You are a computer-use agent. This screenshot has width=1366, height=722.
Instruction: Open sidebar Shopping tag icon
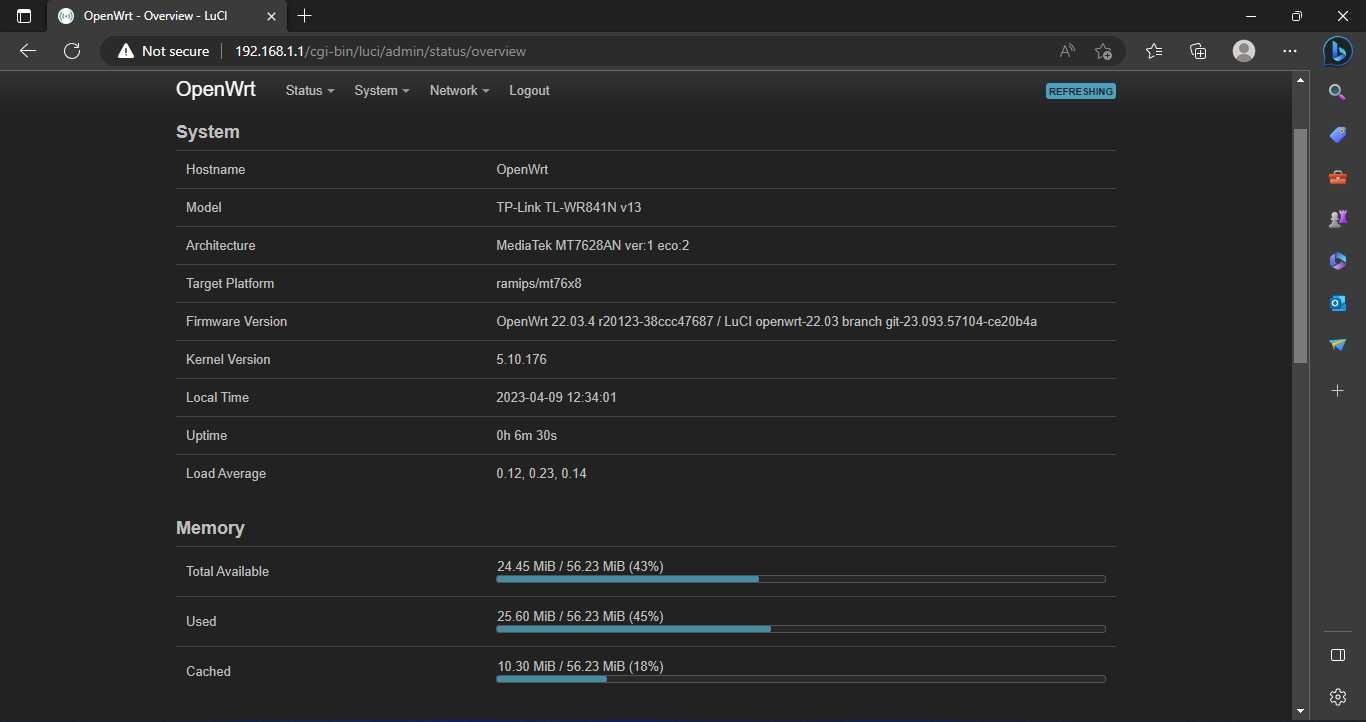click(x=1338, y=134)
